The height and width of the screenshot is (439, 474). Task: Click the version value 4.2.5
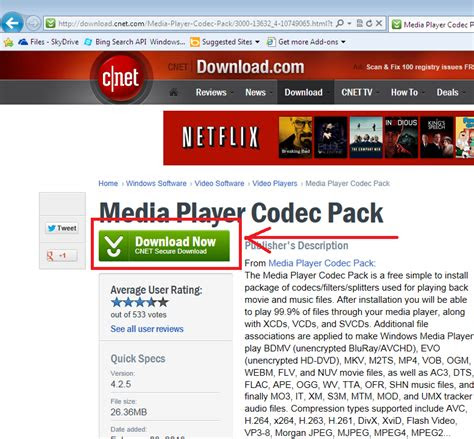pyautogui.click(x=121, y=384)
